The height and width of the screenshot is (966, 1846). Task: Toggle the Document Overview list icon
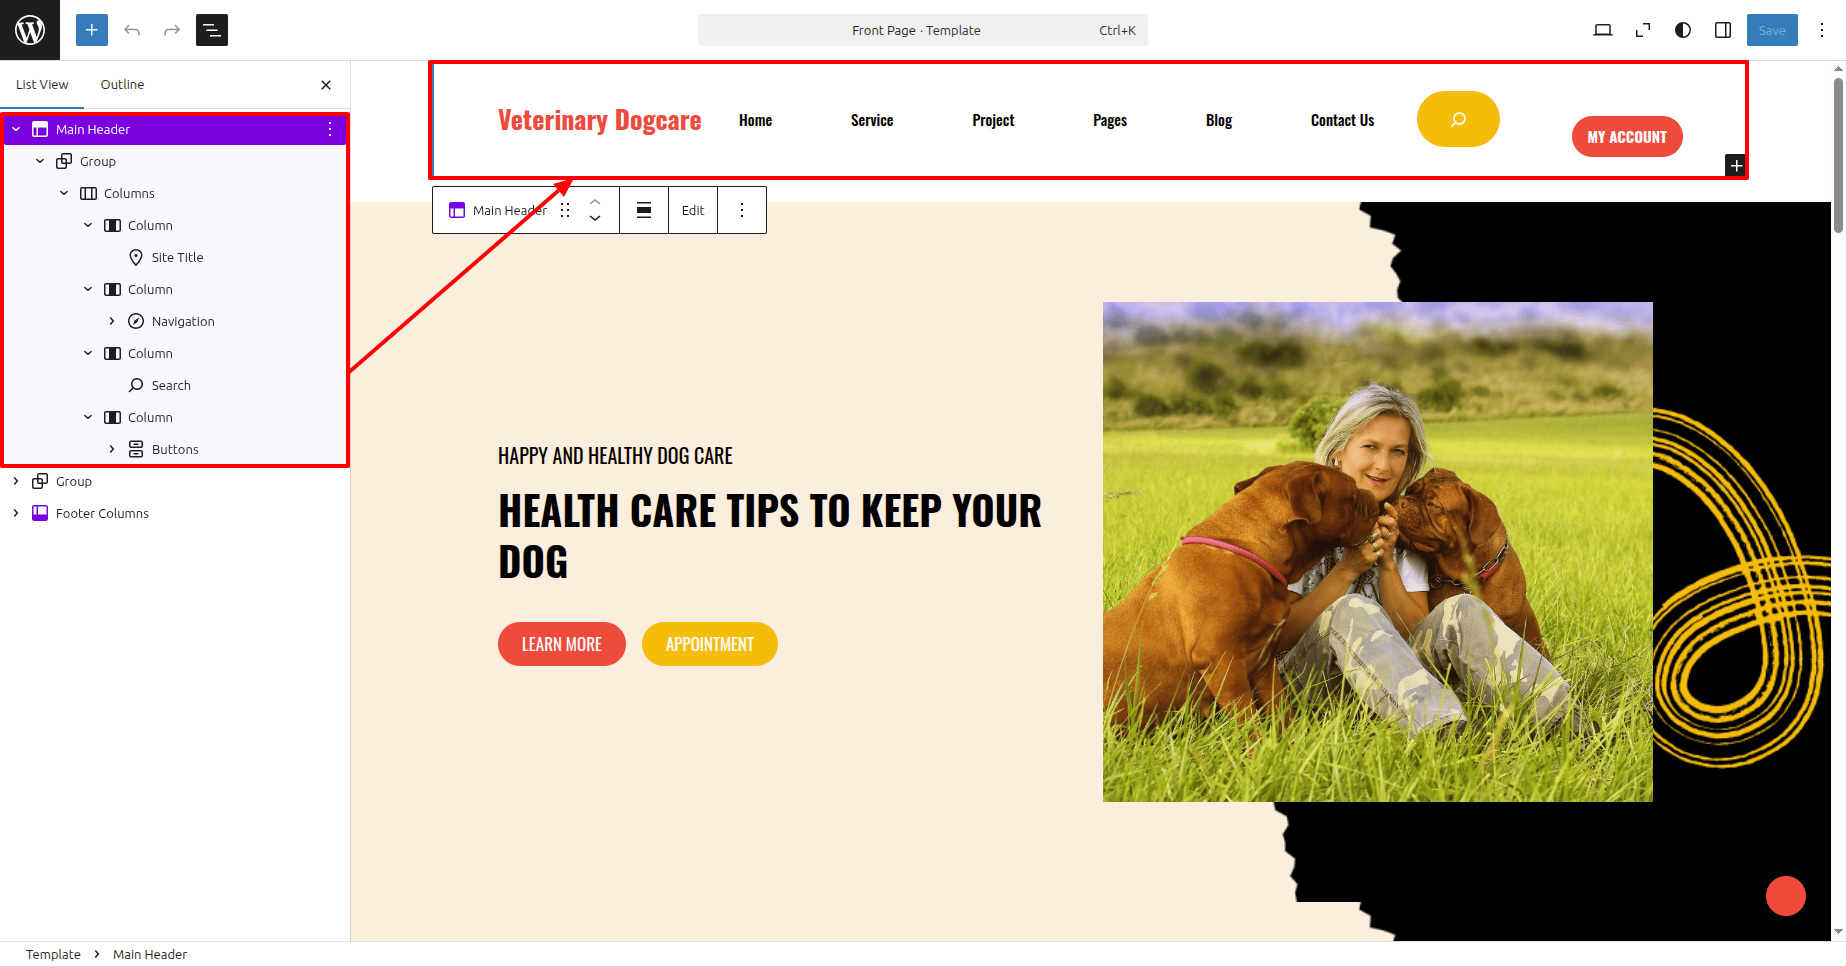212,30
